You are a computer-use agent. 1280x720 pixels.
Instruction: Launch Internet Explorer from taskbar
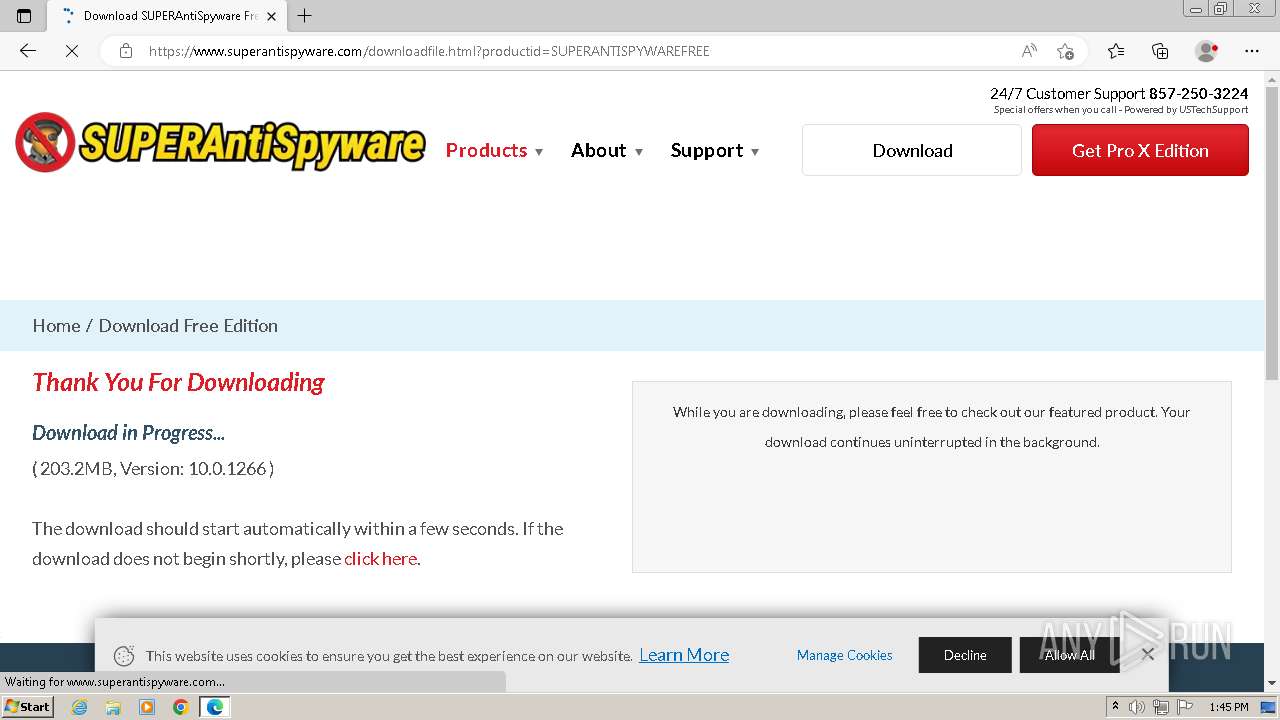pyautogui.click(x=80, y=707)
